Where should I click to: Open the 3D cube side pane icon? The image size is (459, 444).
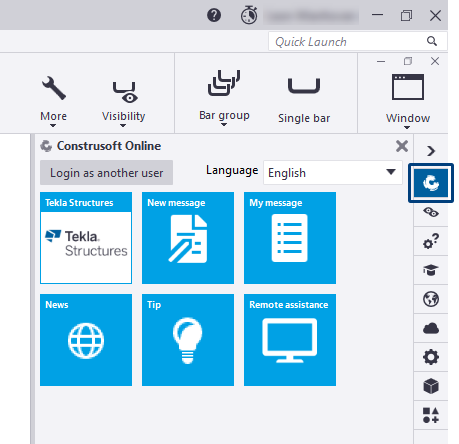pos(431,386)
